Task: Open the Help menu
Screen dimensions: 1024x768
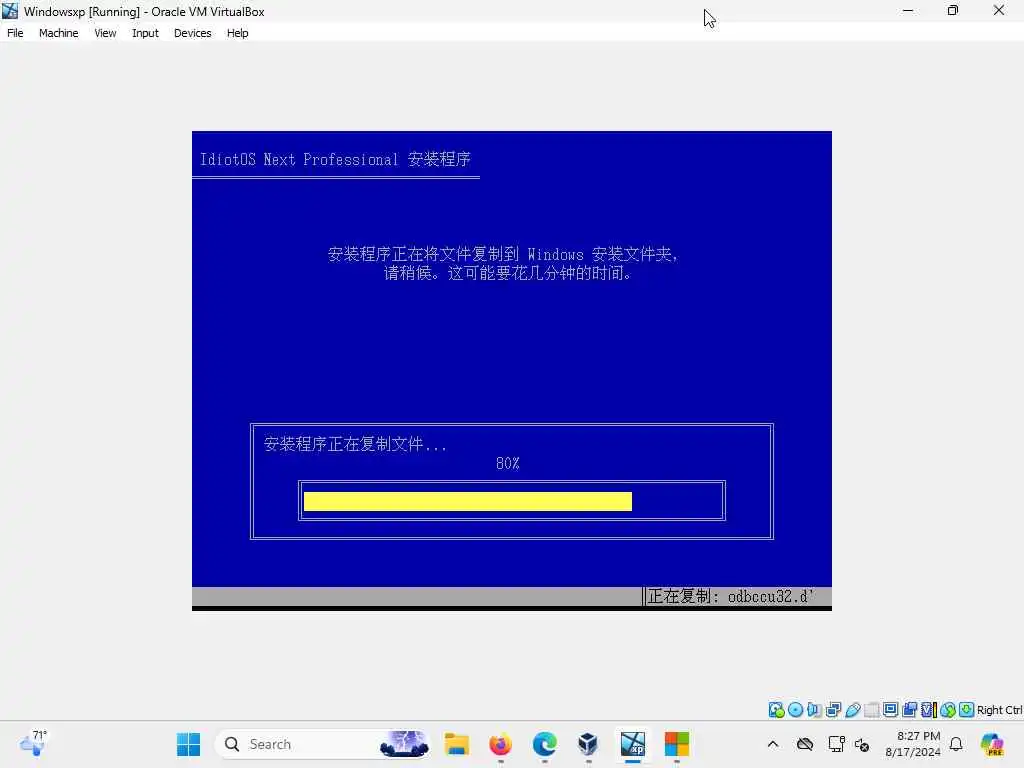Action: tap(238, 33)
